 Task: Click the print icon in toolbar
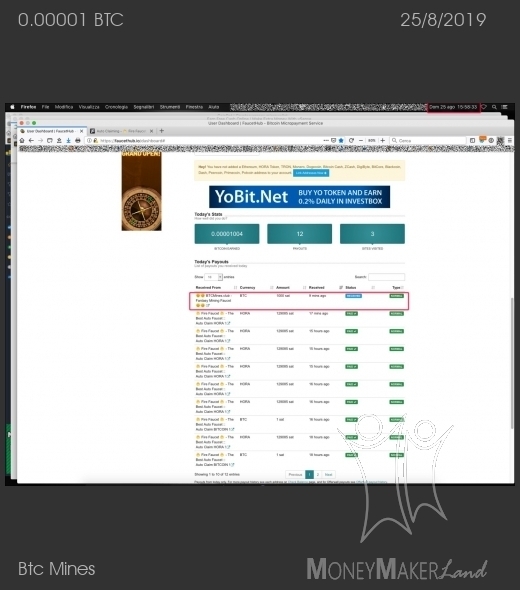click(x=78, y=140)
